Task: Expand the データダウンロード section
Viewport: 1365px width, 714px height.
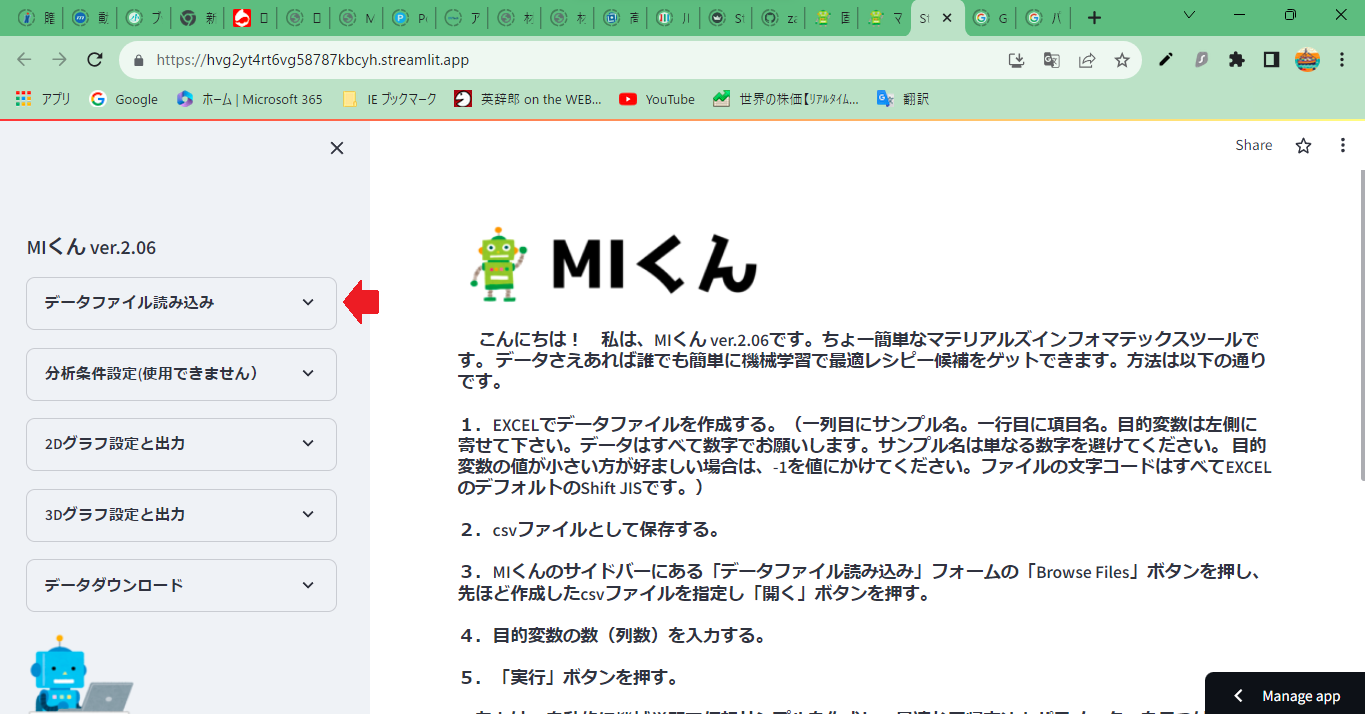Action: click(x=181, y=585)
